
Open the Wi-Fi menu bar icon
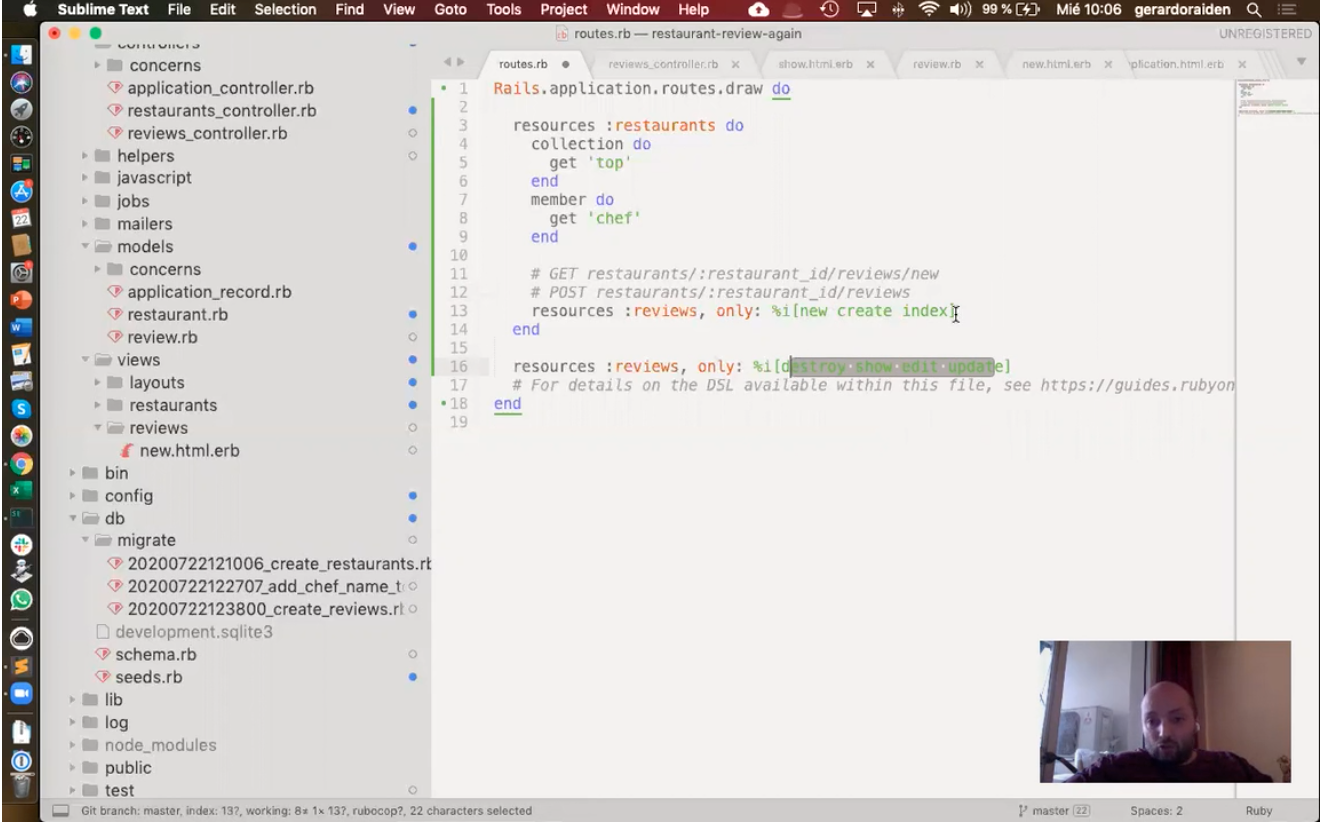tap(929, 10)
